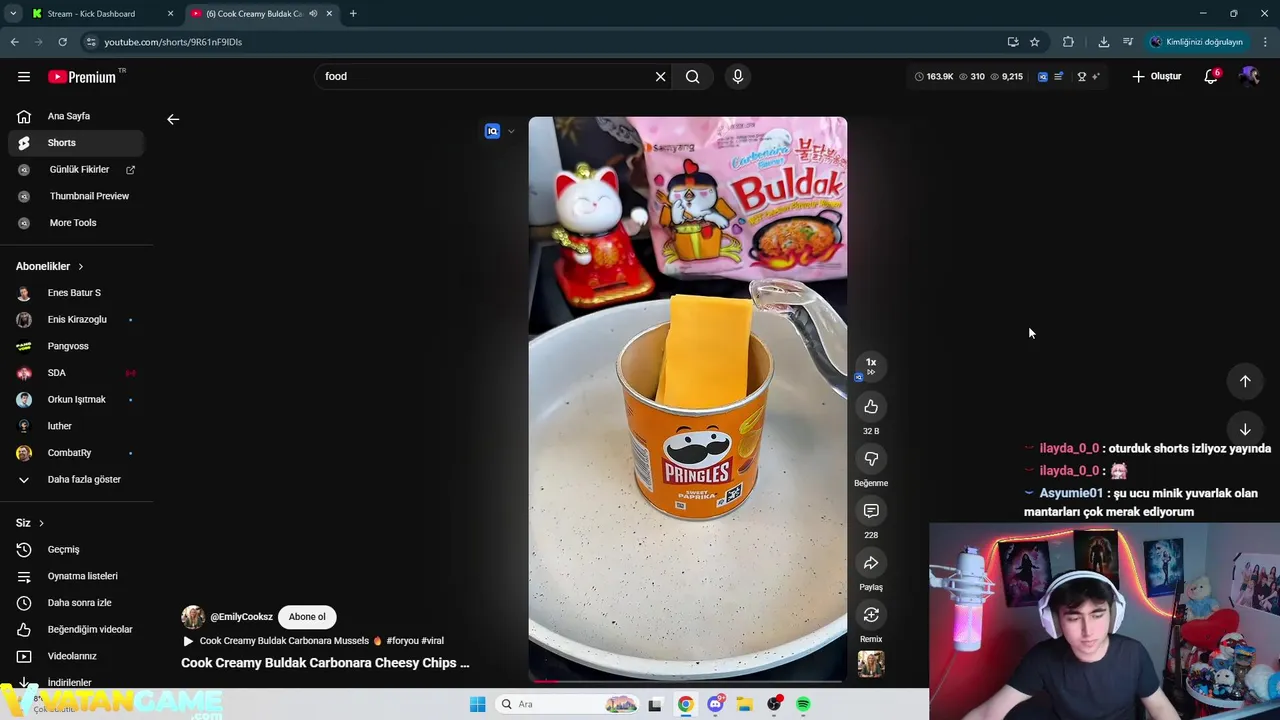Open the SDA subscription channel
1280x720 pixels.
coord(76,373)
